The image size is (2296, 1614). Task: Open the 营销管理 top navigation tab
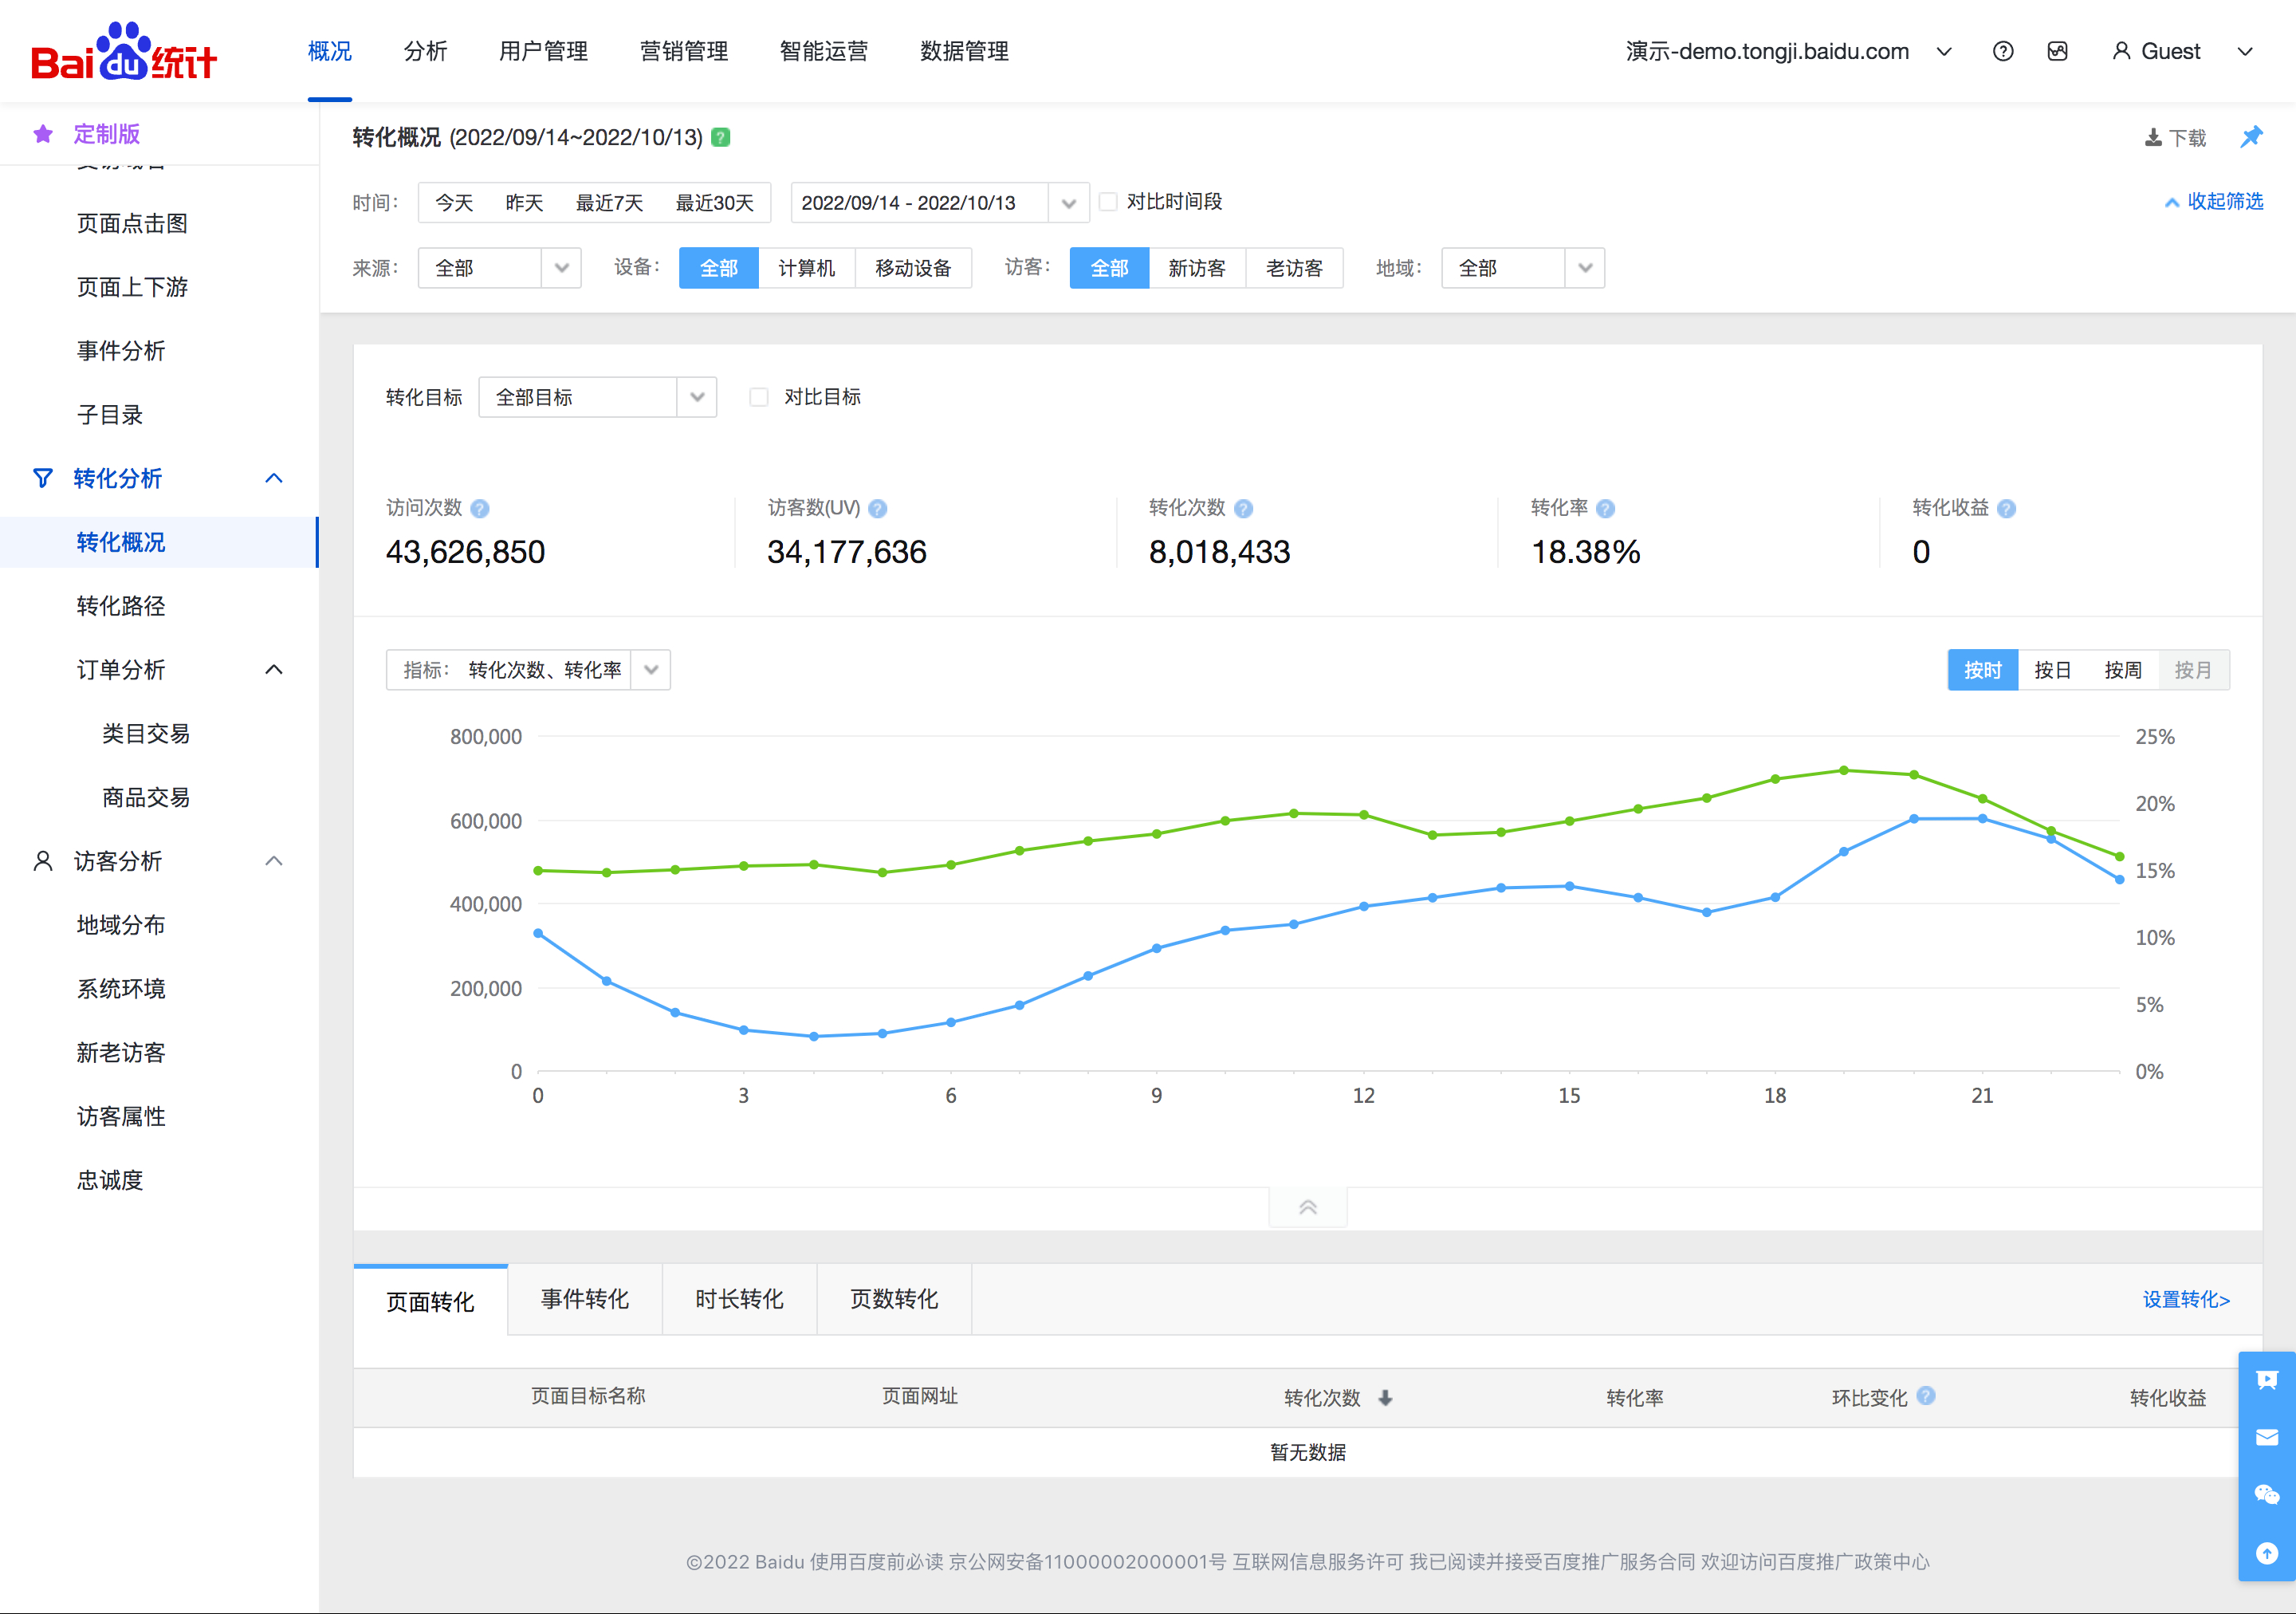coord(684,51)
